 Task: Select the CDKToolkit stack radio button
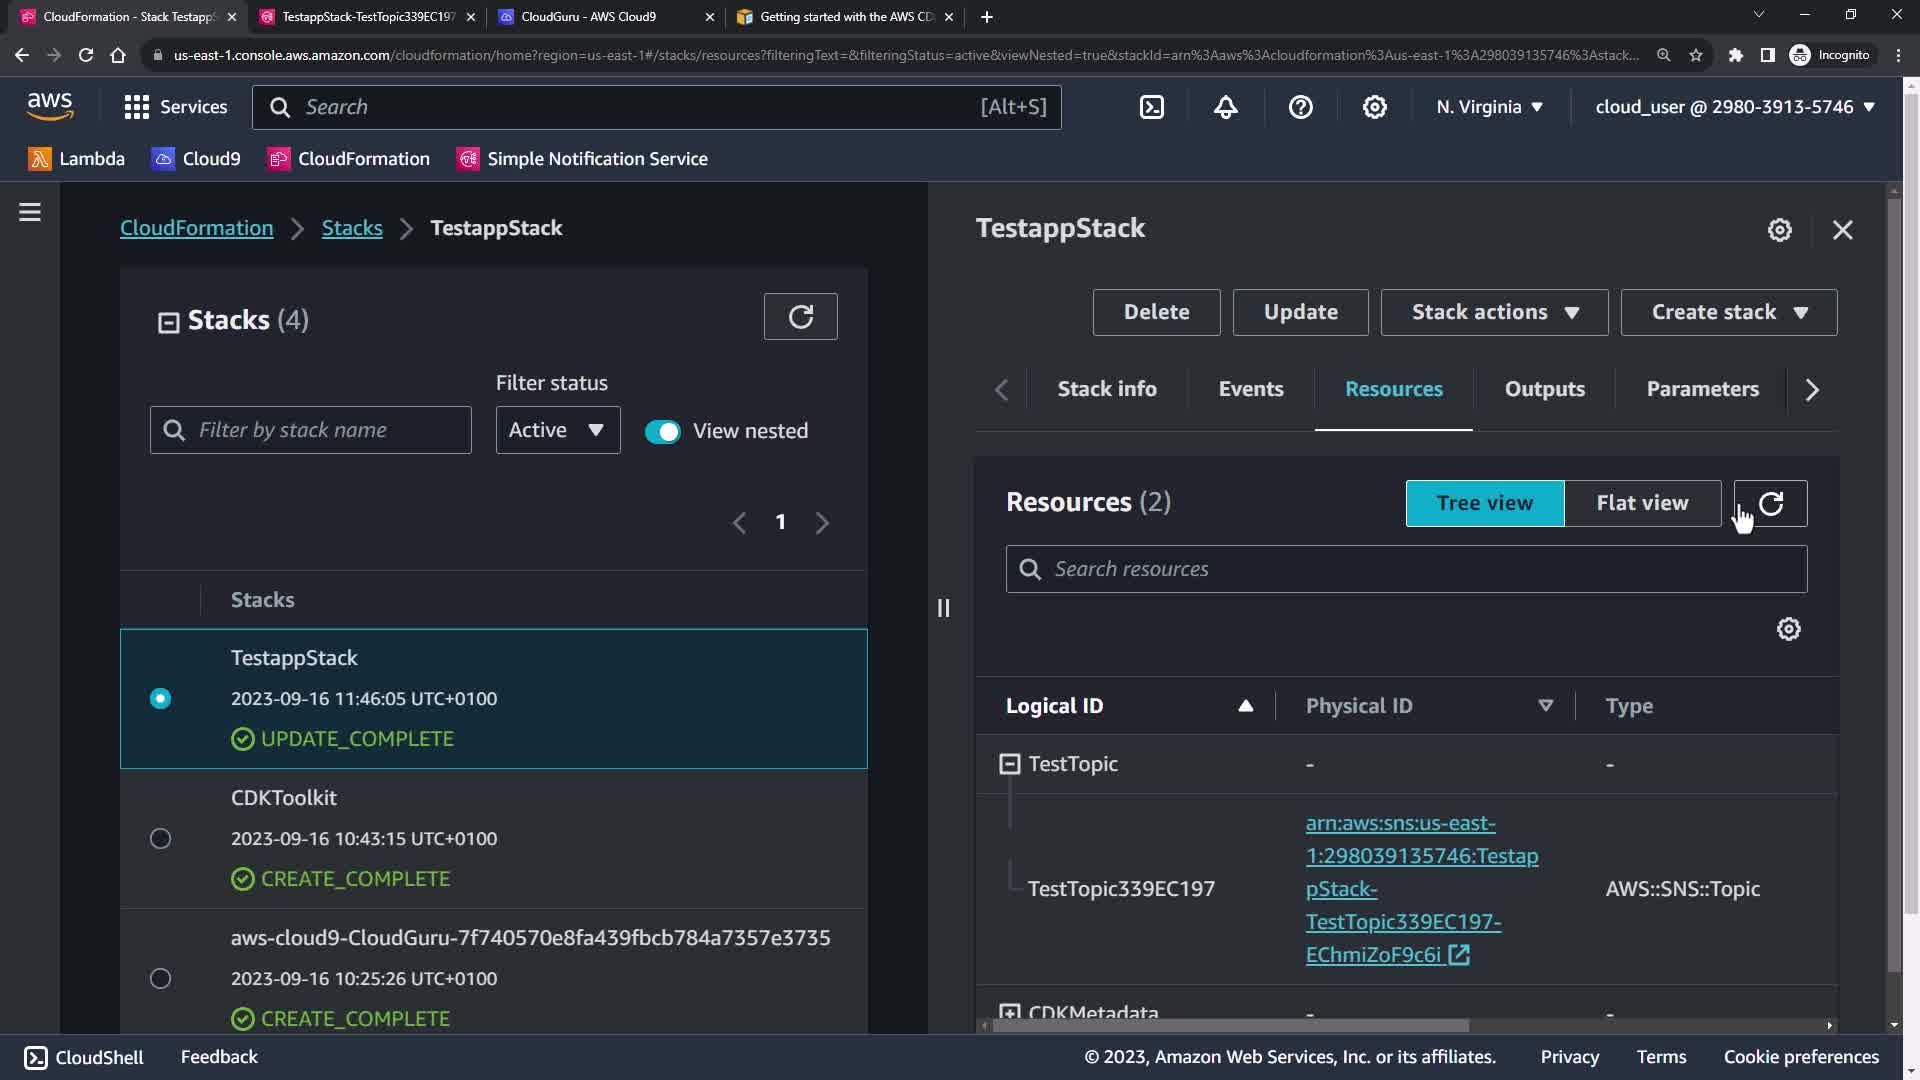coord(160,838)
